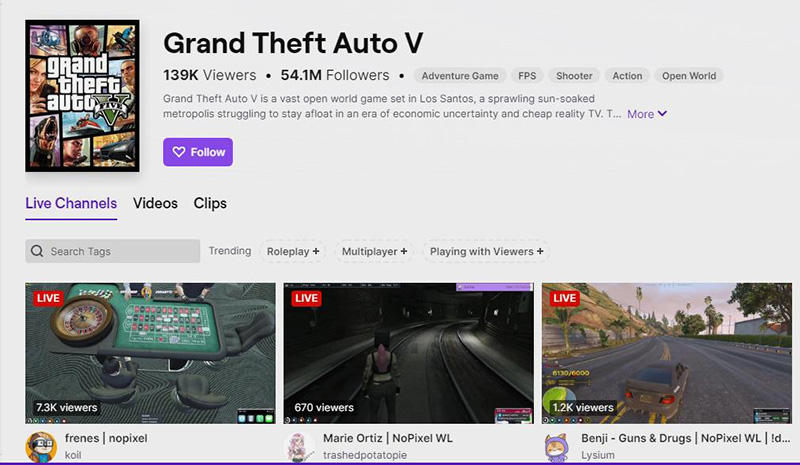The height and width of the screenshot is (465, 800).
Task: Open koil's channel avatar icon
Action: 41,446
